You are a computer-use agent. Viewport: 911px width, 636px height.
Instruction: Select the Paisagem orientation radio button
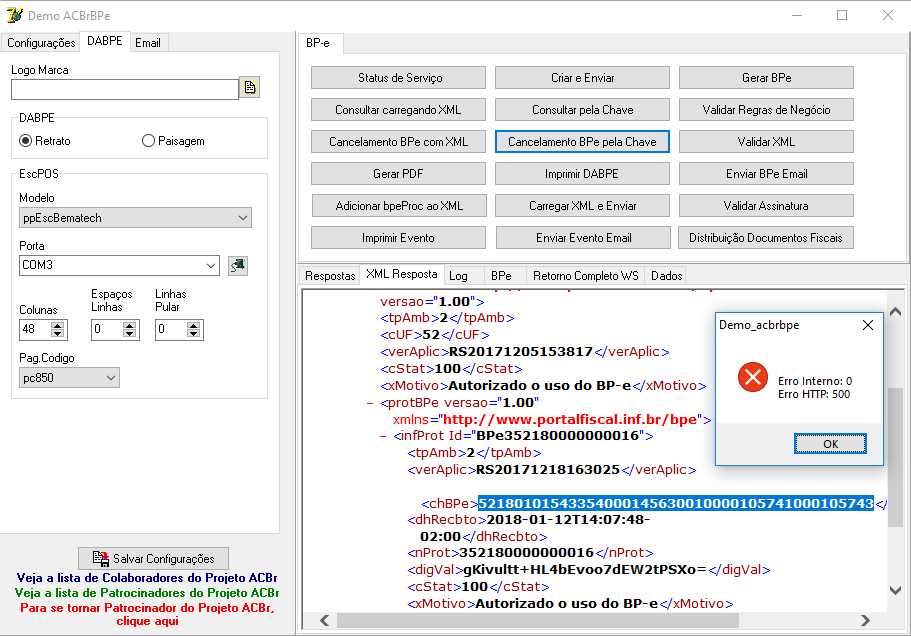click(148, 141)
